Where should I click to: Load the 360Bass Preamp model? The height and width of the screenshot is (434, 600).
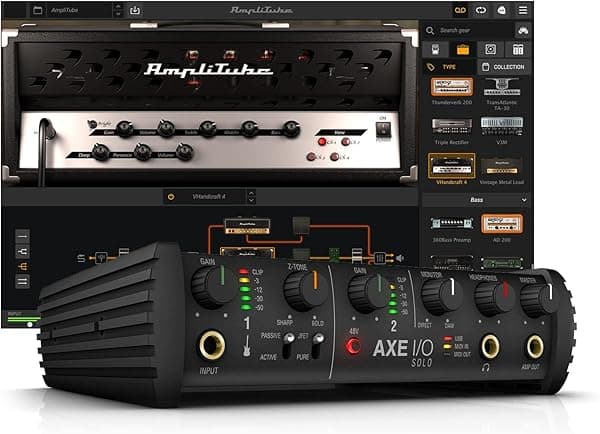click(x=452, y=224)
